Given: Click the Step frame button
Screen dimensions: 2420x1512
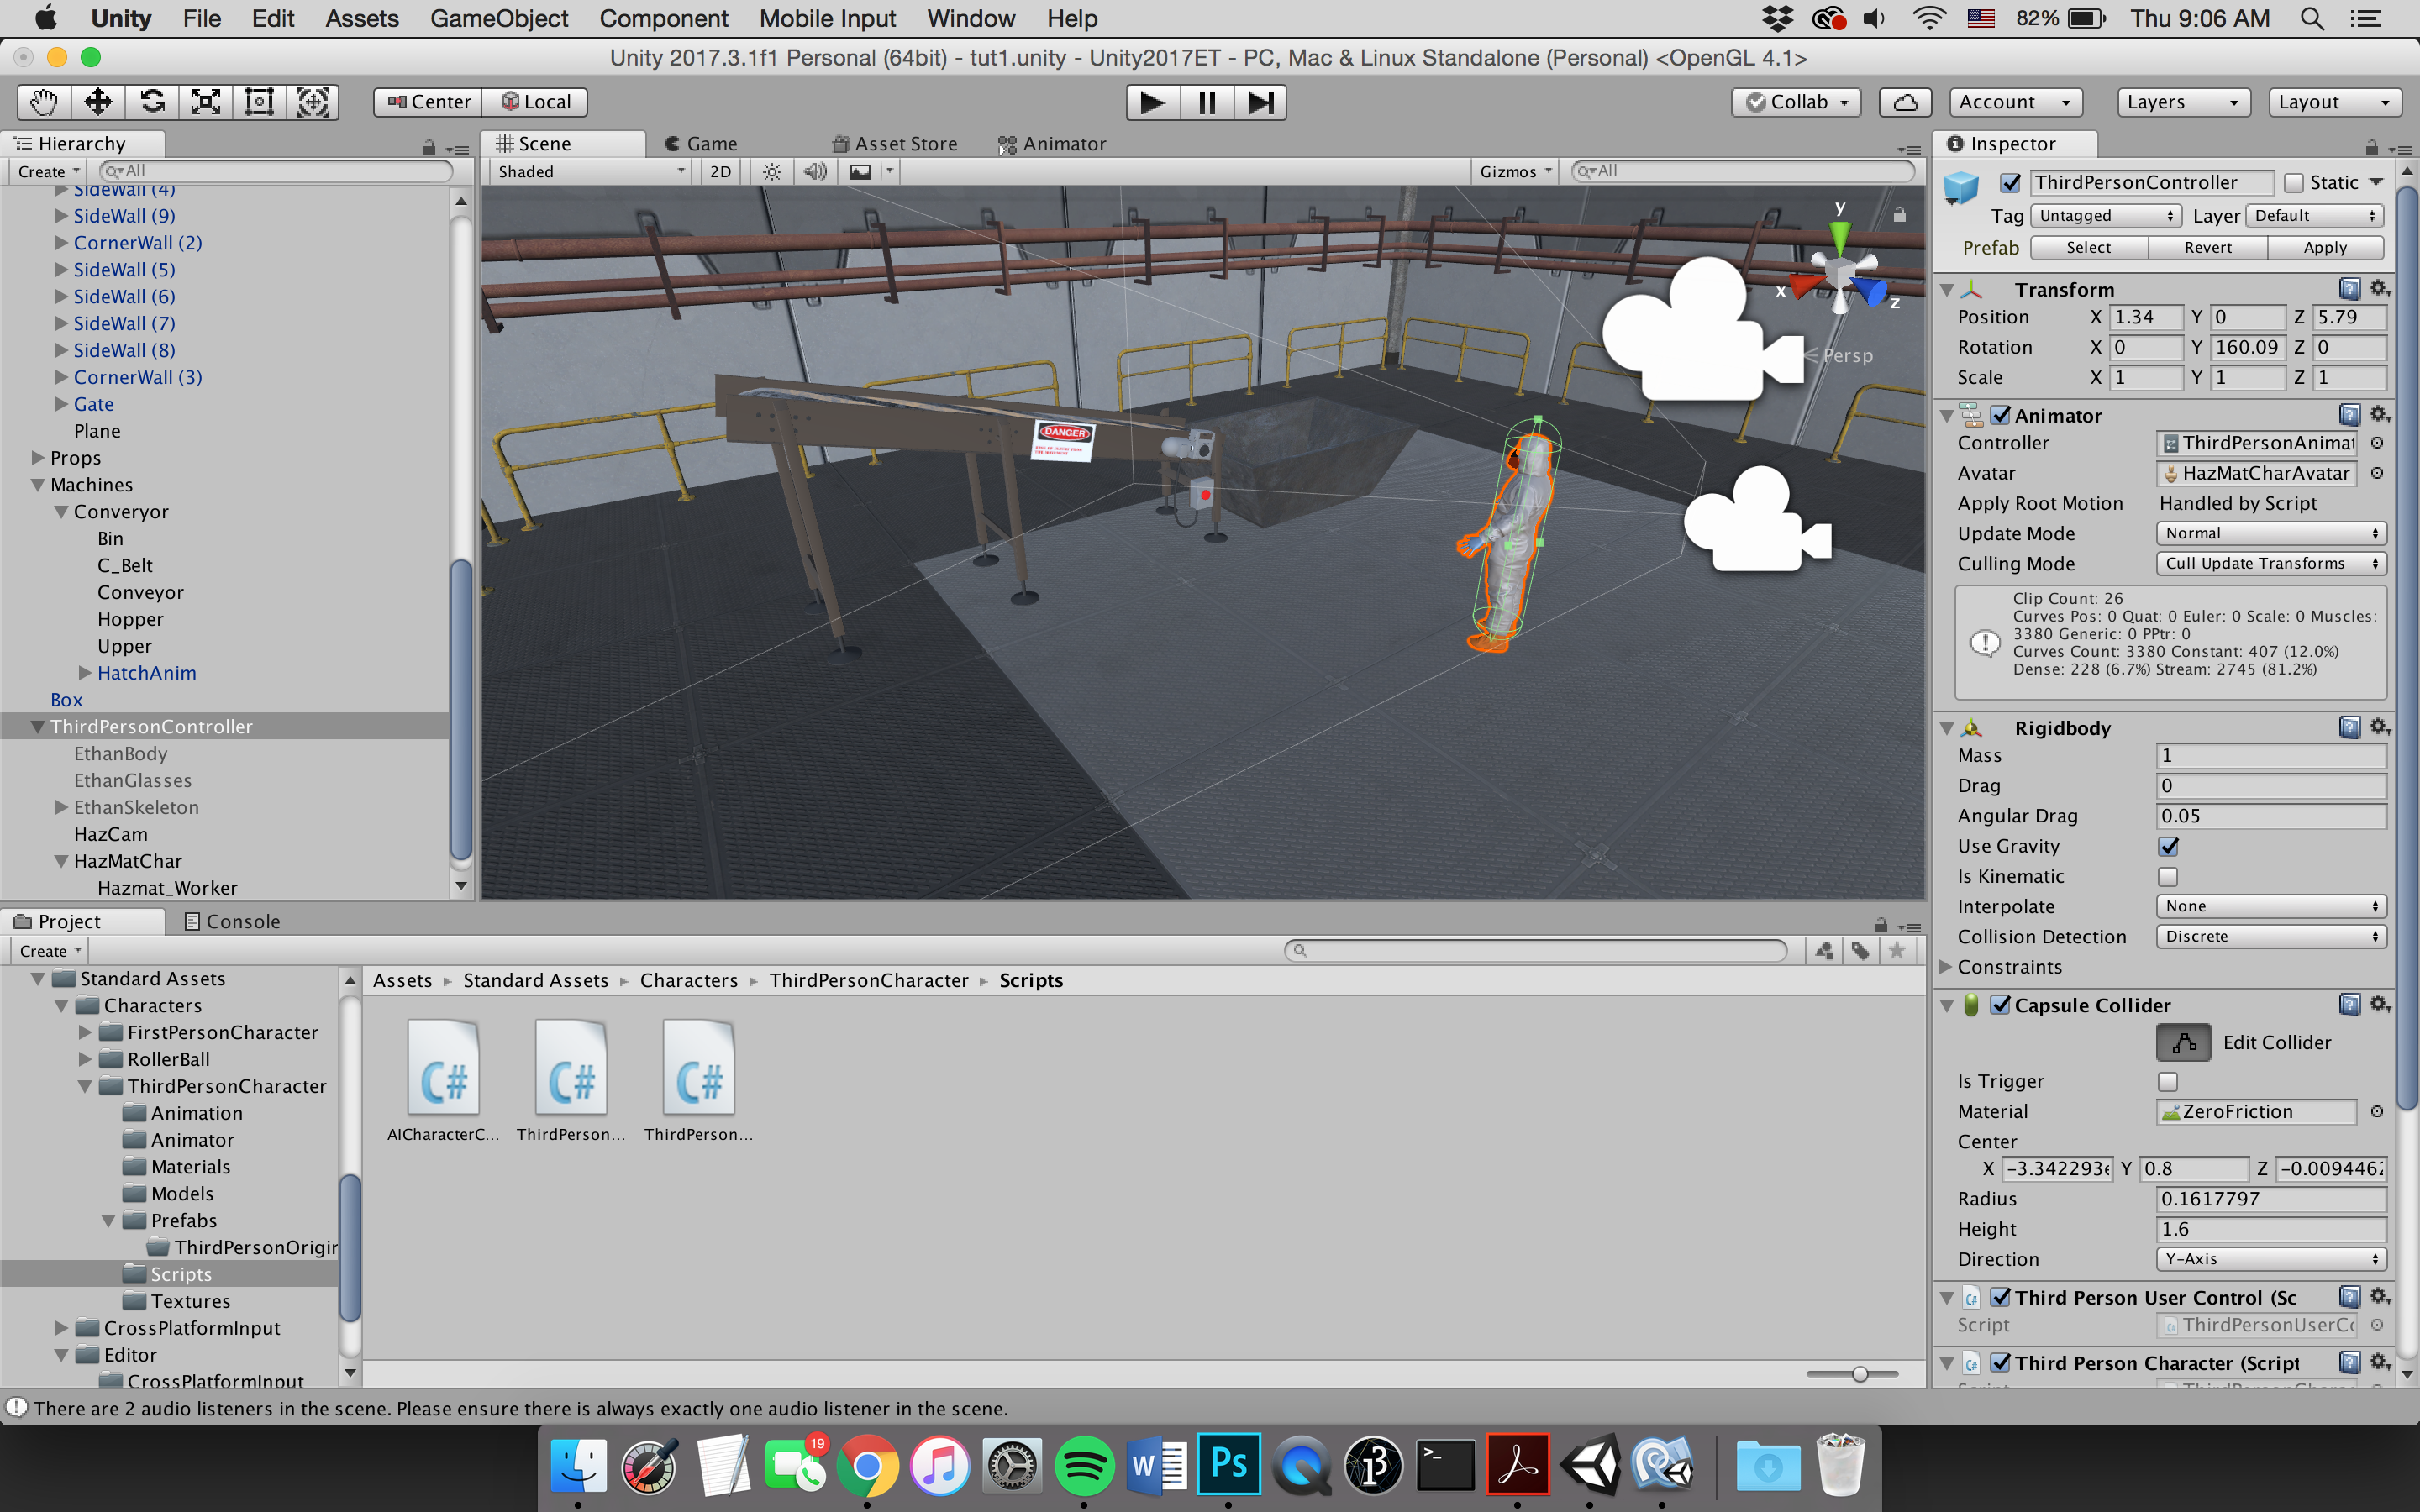Looking at the screenshot, I should point(1260,102).
